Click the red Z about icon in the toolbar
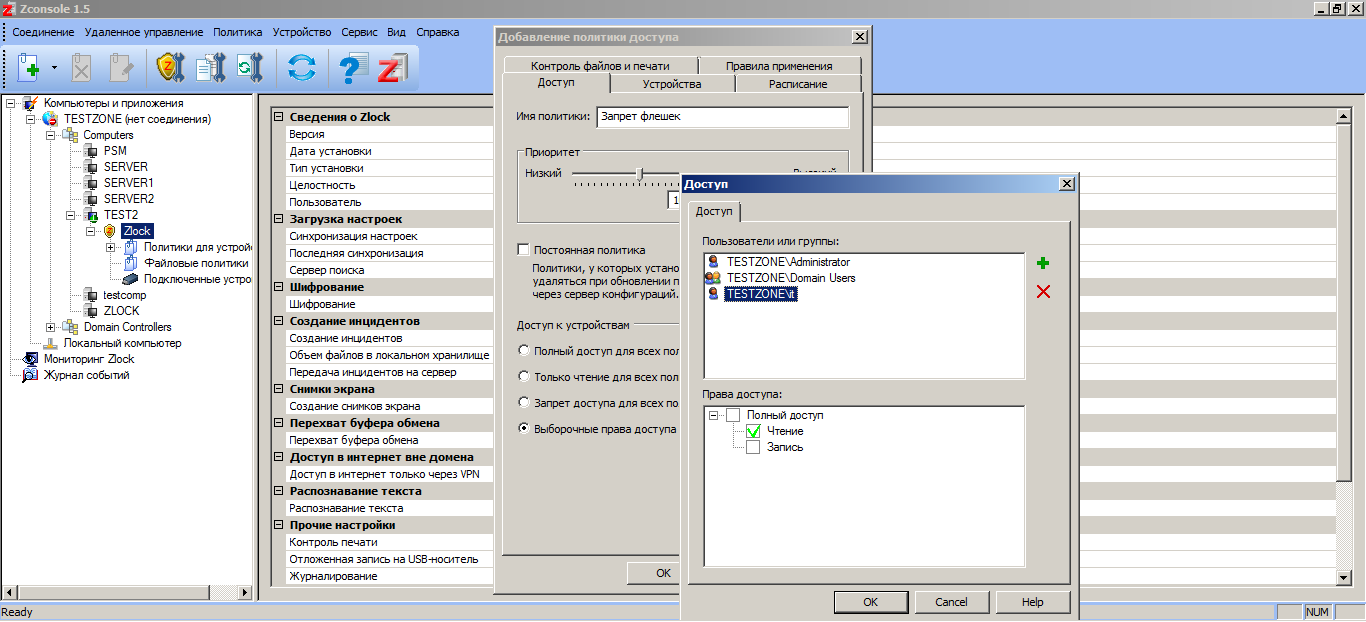Viewport: 1366px width, 622px height. 391,68
